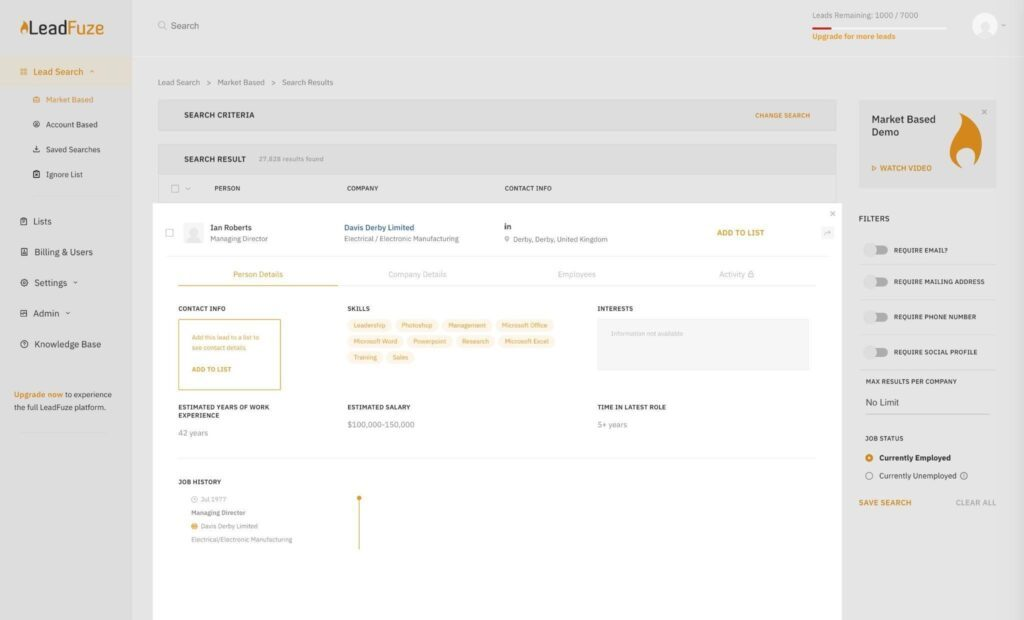Enable the Require Email filter

(x=878, y=247)
